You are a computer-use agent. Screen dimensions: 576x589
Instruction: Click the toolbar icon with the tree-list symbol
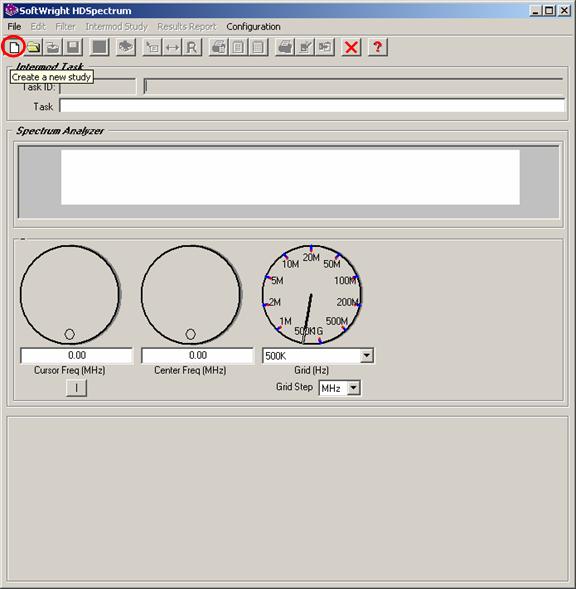point(153,47)
